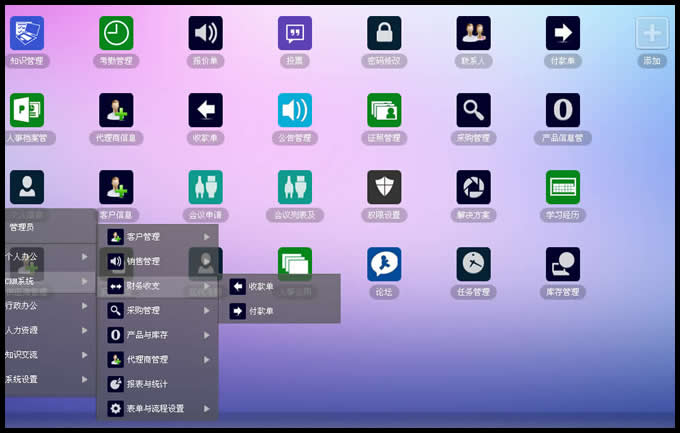This screenshot has height=433, width=680.
Task: Select 财务收支 in the CRM submenu
Action: click(158, 286)
